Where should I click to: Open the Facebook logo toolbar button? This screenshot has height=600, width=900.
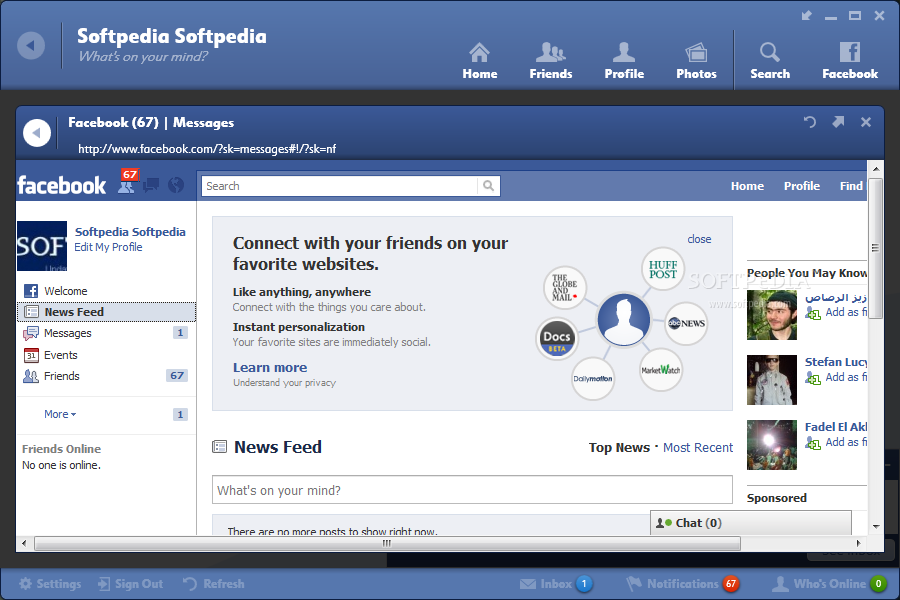[x=850, y=61]
